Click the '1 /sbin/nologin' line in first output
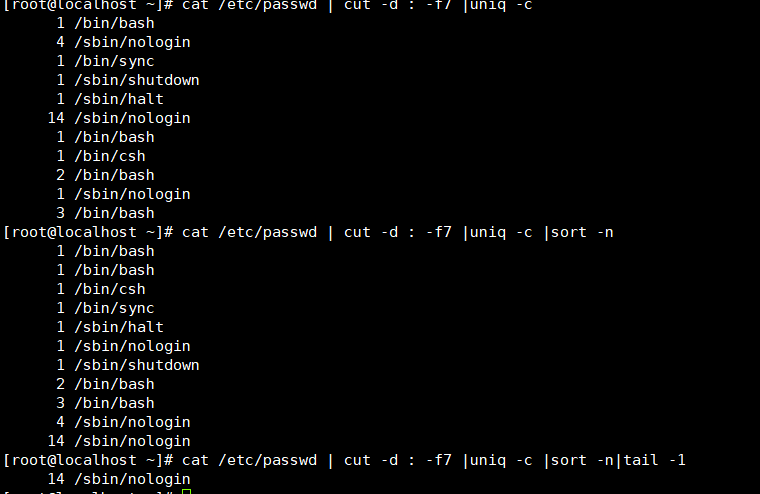Screen dimensions: 760x494 (x=123, y=194)
